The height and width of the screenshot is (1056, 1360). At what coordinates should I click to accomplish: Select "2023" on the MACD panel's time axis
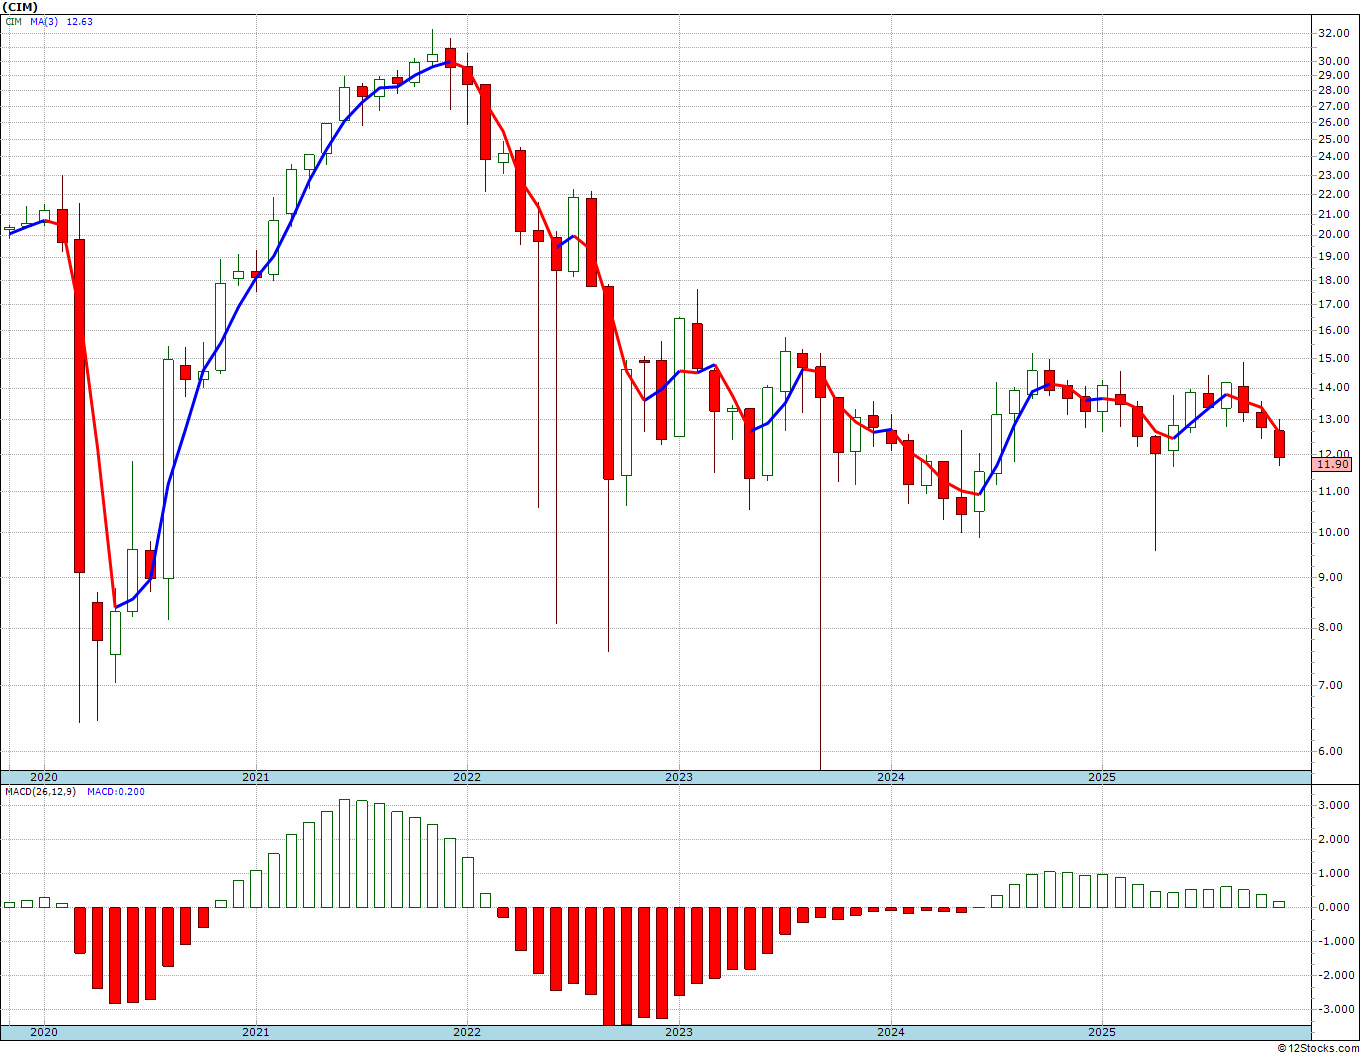(x=678, y=1032)
